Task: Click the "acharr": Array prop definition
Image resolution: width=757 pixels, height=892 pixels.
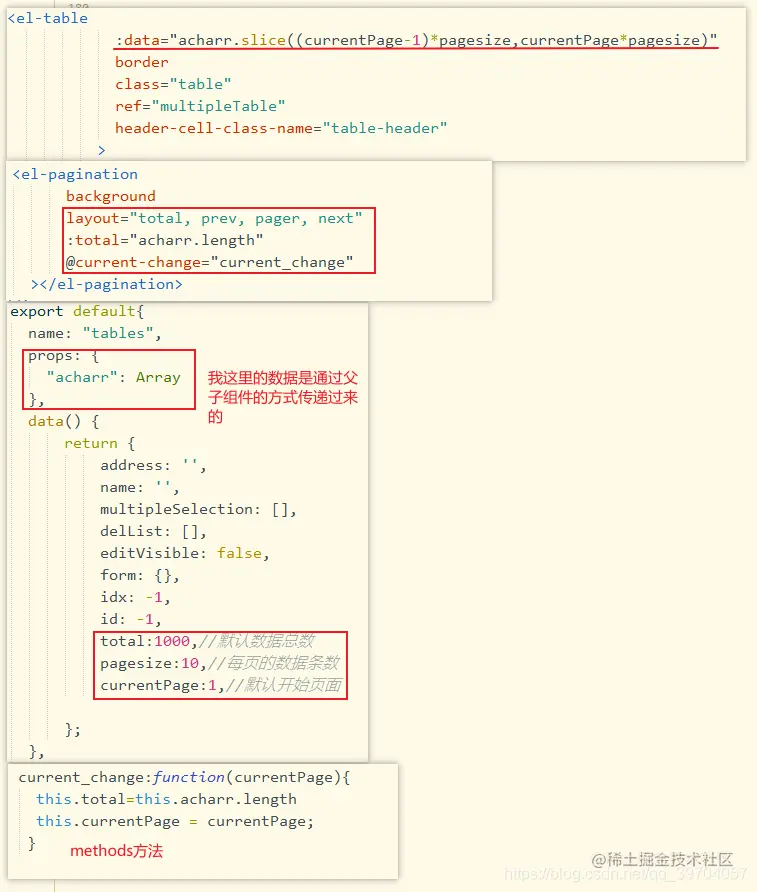Action: pyautogui.click(x=114, y=378)
